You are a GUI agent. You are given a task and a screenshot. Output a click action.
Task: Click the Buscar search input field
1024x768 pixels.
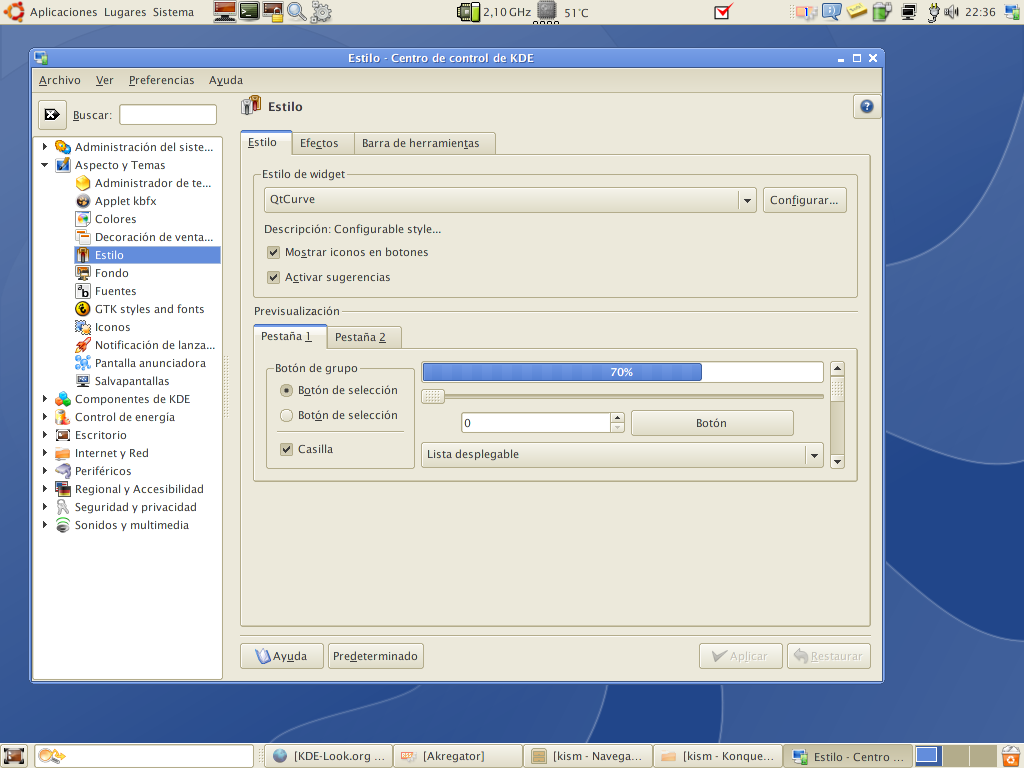(x=168, y=115)
